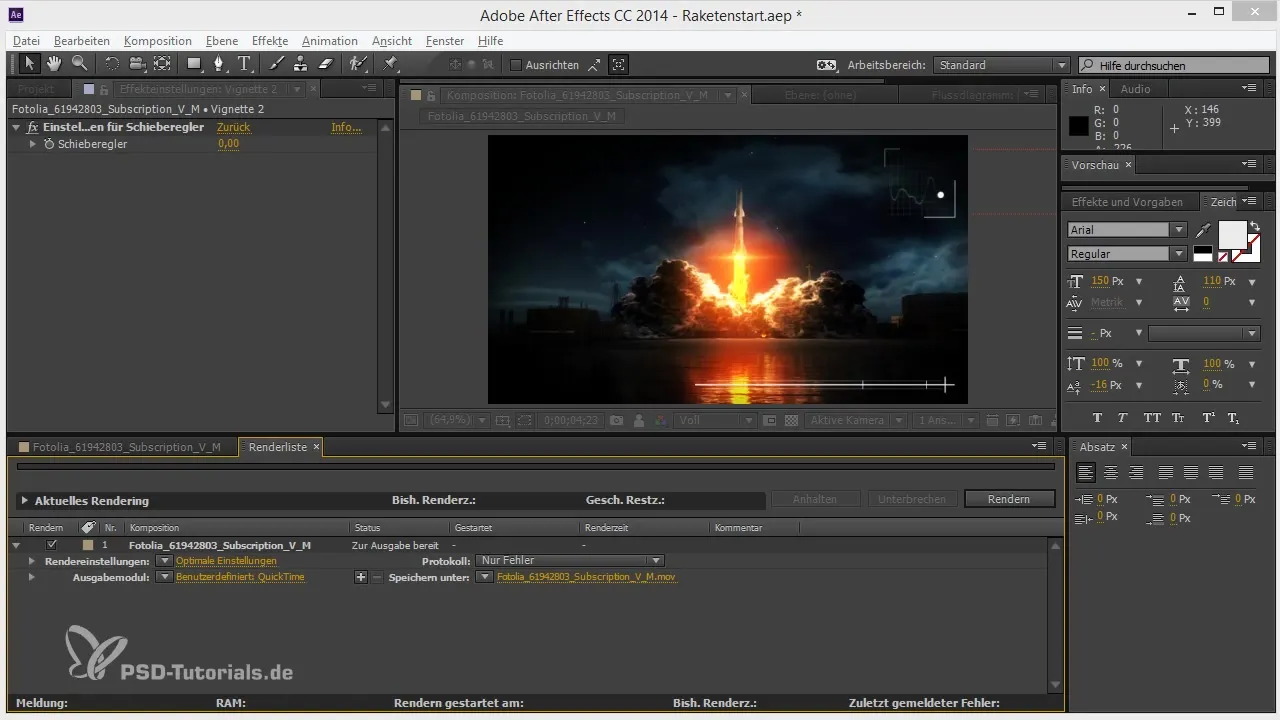Align paragraph text right

[1136, 472]
